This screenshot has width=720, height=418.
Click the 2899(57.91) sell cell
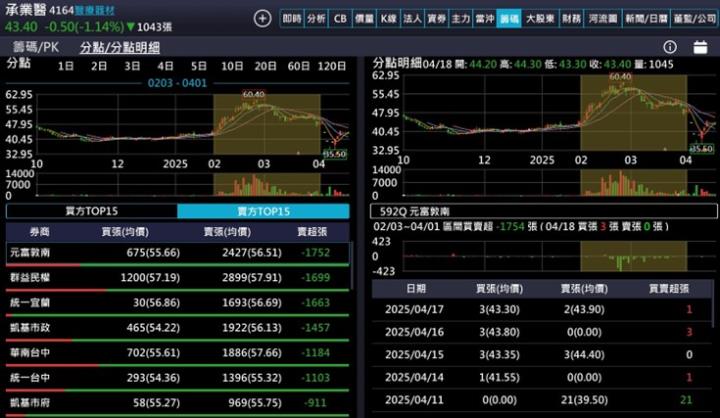[x=252, y=278]
